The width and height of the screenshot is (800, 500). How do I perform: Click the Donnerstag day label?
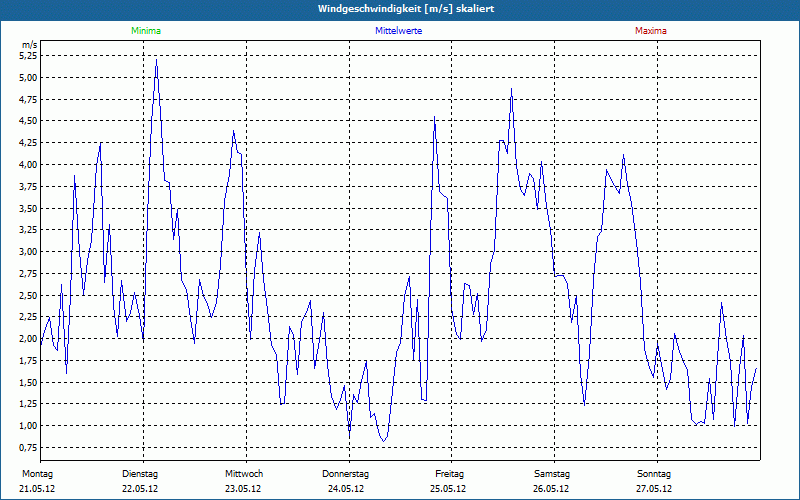tap(345, 474)
